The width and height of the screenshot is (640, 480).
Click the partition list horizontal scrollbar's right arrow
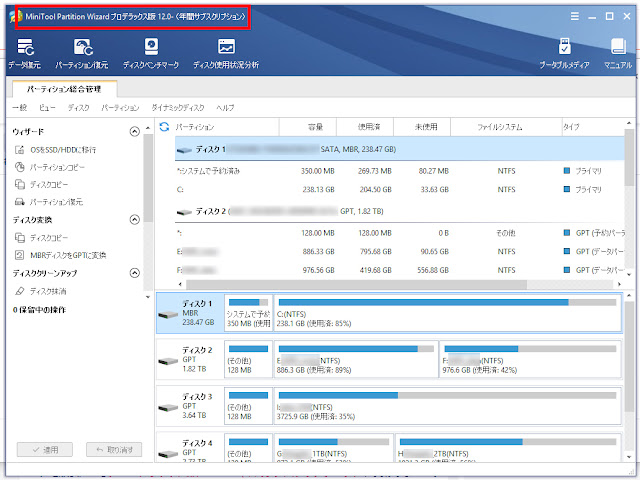point(619,284)
